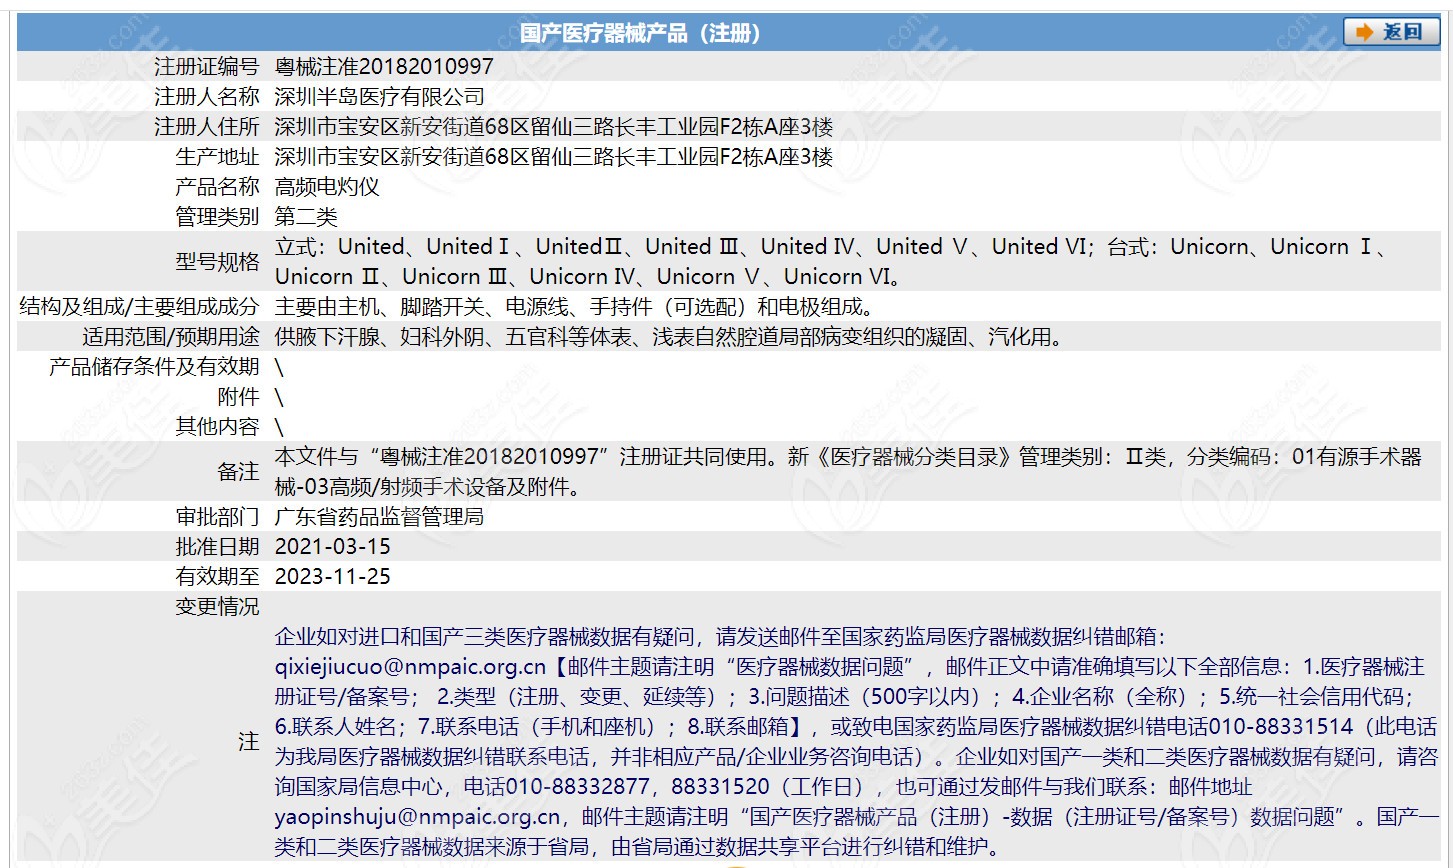Click the 注册证编号 label
1453x868 pixels.
click(x=207, y=66)
